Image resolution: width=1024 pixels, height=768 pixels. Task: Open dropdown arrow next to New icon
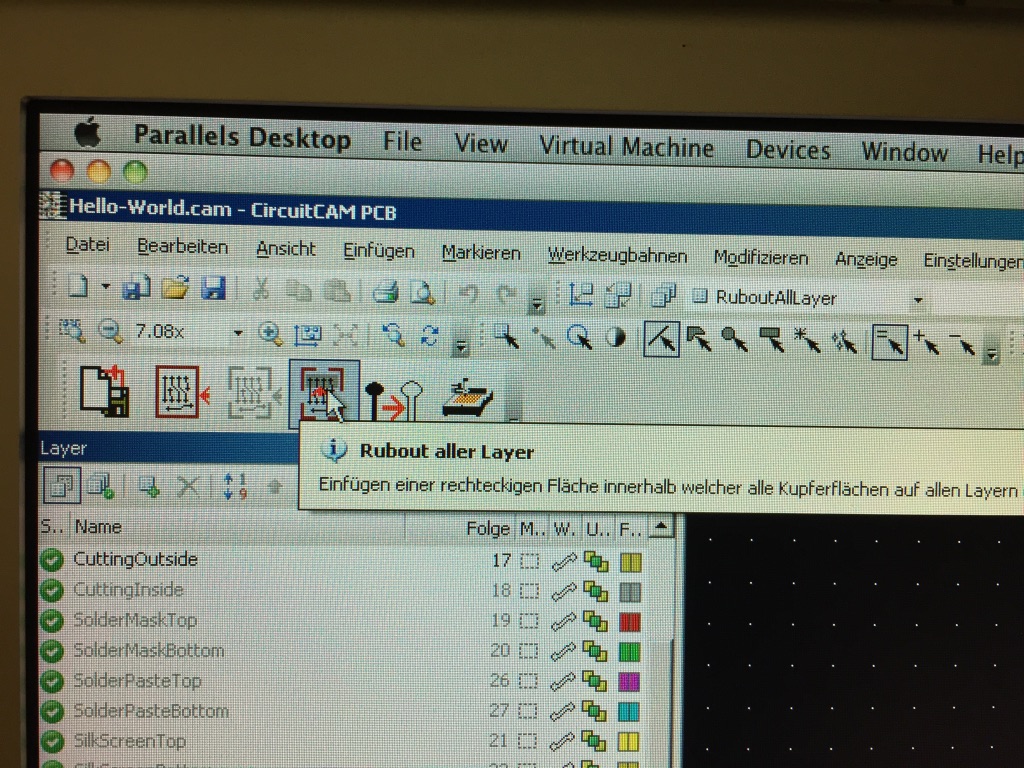coord(105,286)
